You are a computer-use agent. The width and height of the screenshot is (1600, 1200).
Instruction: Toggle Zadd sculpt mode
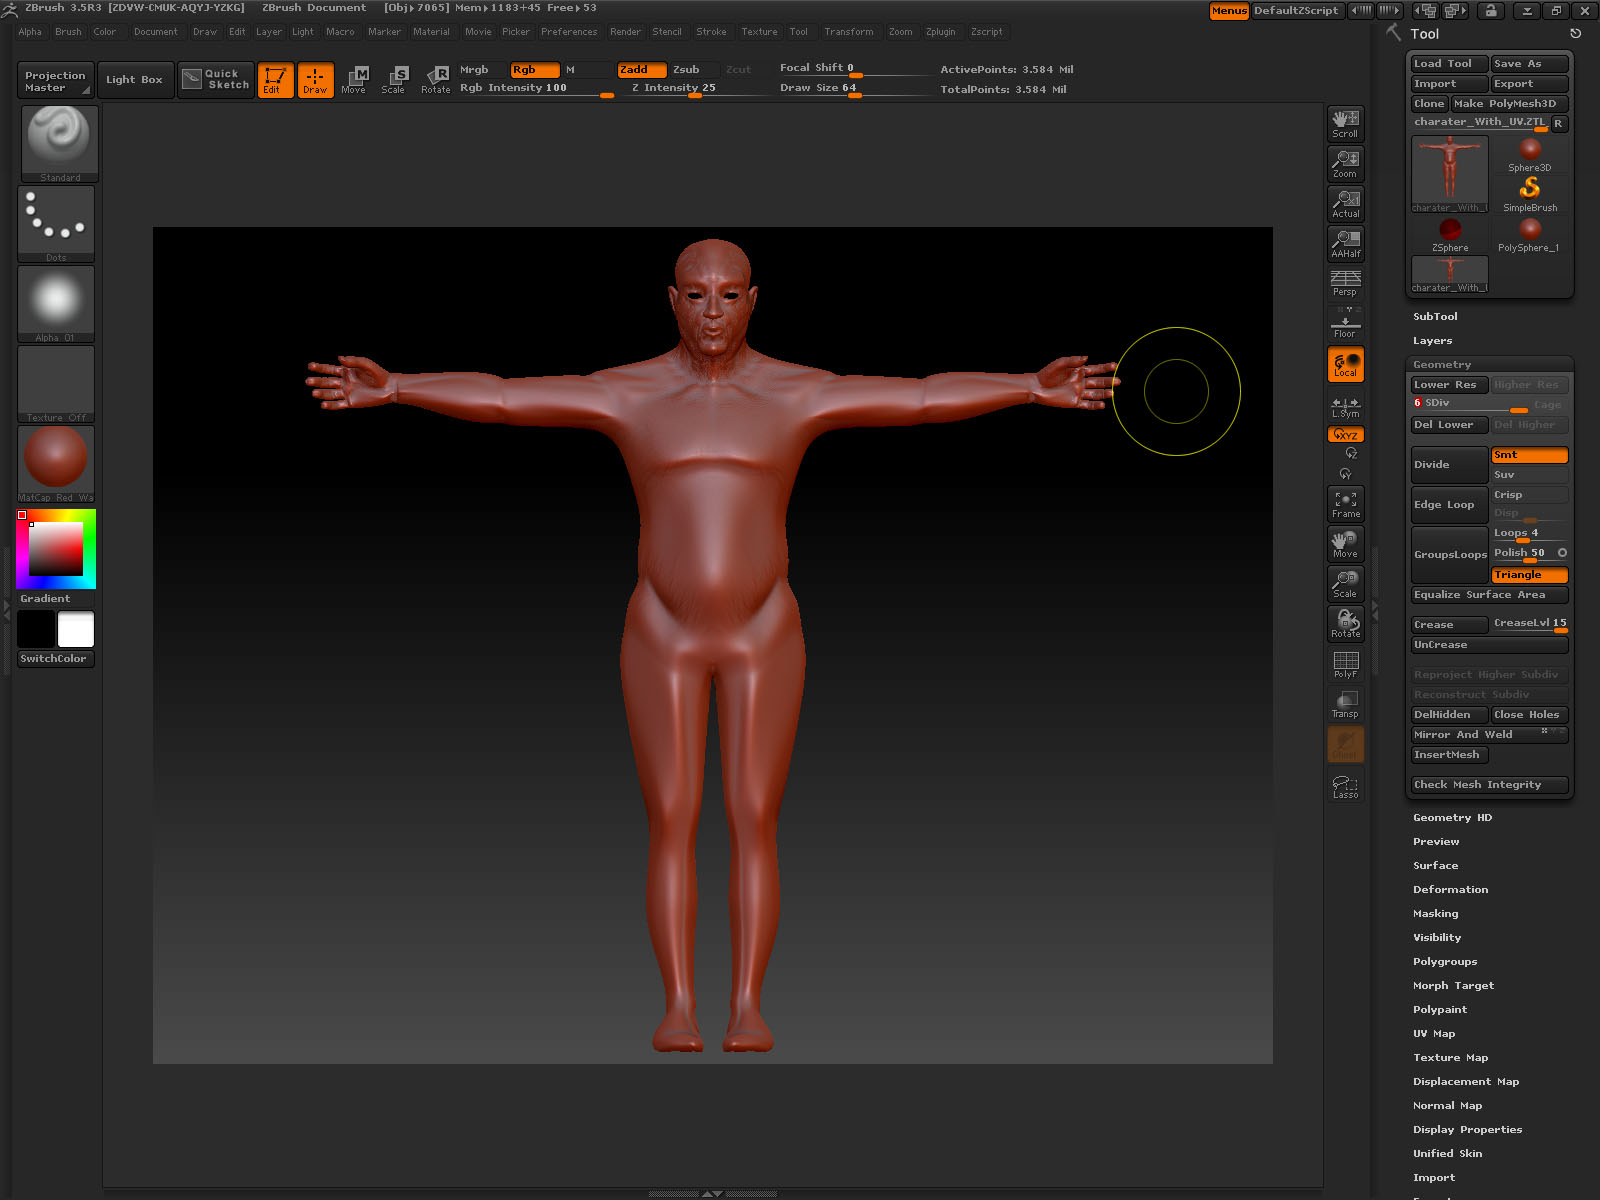[x=642, y=70]
